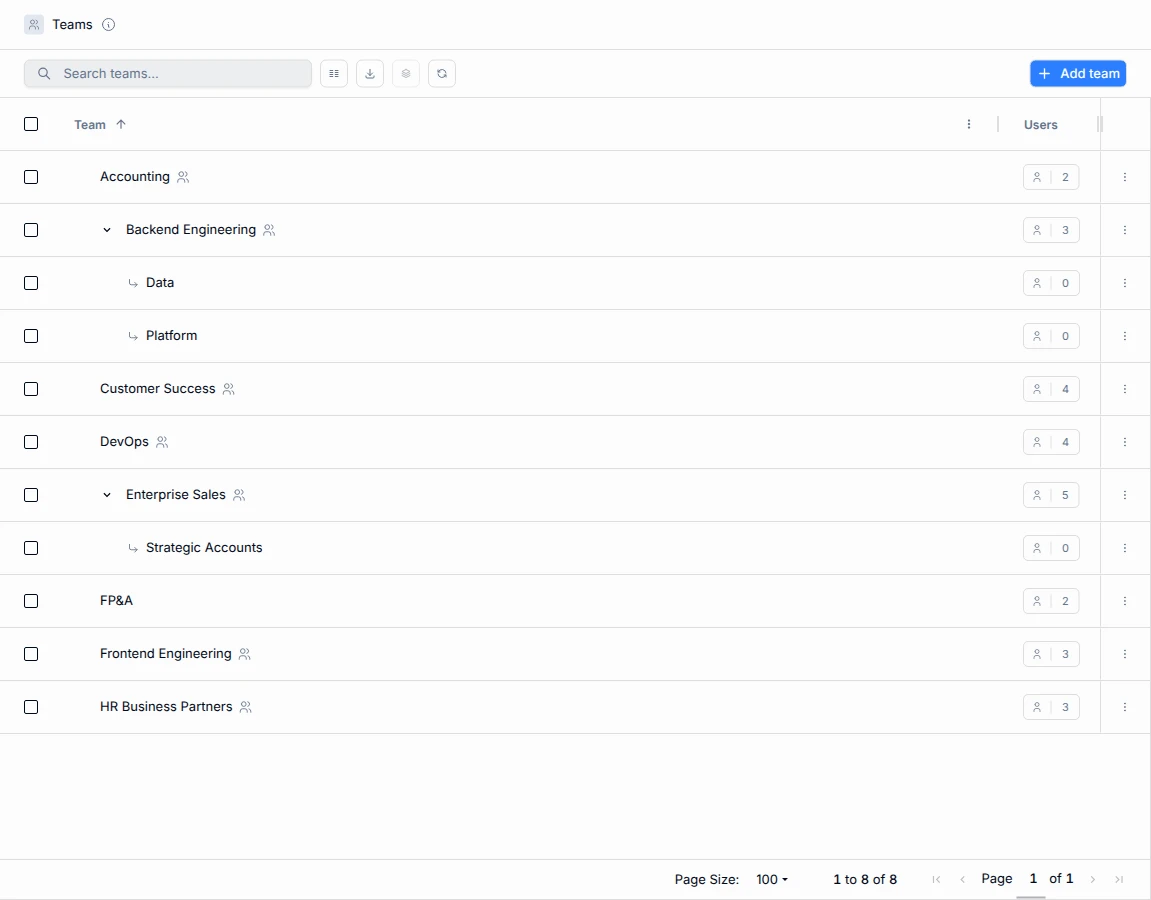This screenshot has height=900, width=1151.
Task: Select the Frontend Engineering row checkbox
Action: pos(31,653)
